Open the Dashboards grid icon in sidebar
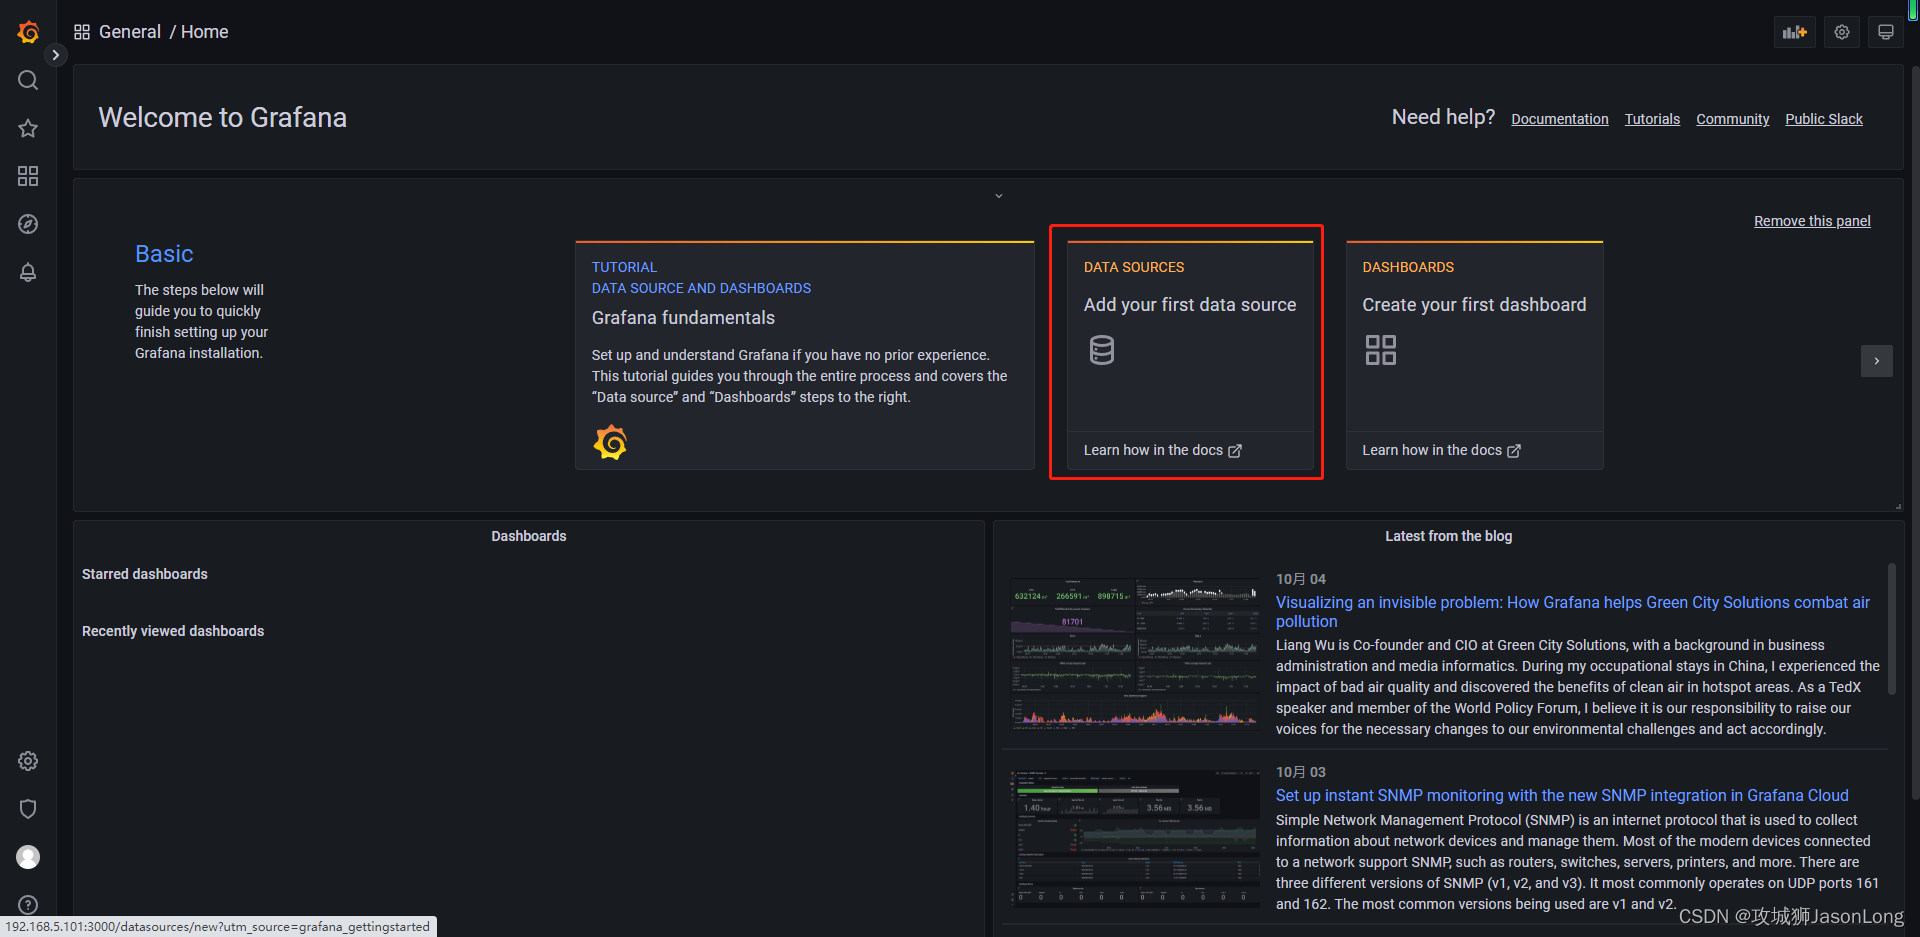1920x937 pixels. [x=28, y=176]
